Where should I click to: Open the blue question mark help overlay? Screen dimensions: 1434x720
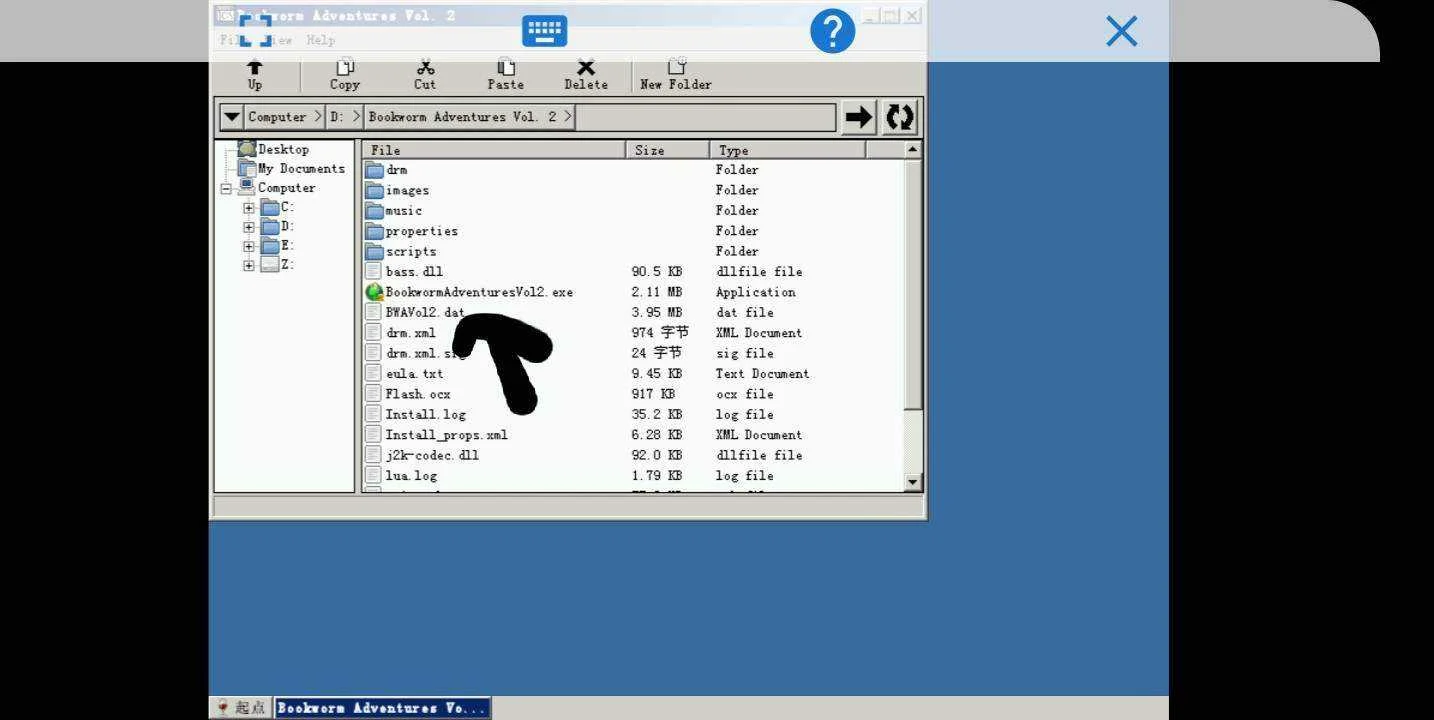(x=832, y=32)
